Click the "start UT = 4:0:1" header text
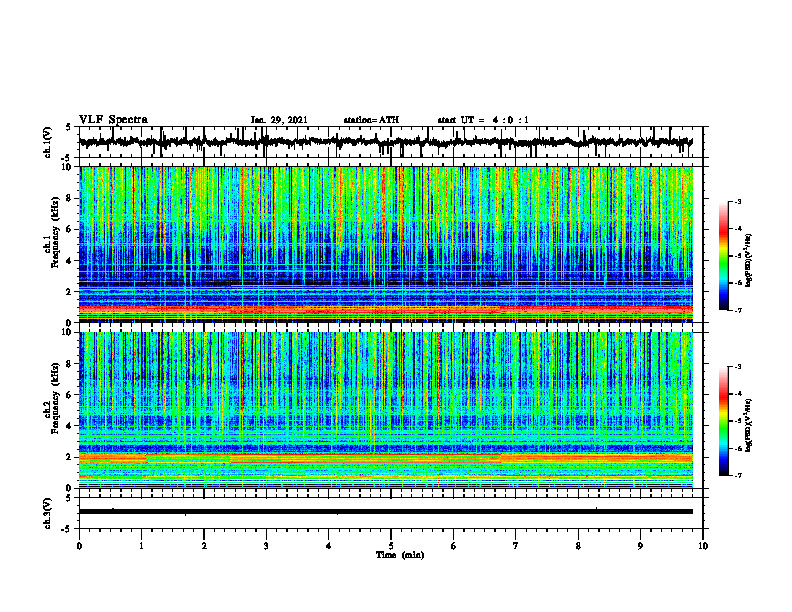The image size is (792, 612). tap(483, 120)
